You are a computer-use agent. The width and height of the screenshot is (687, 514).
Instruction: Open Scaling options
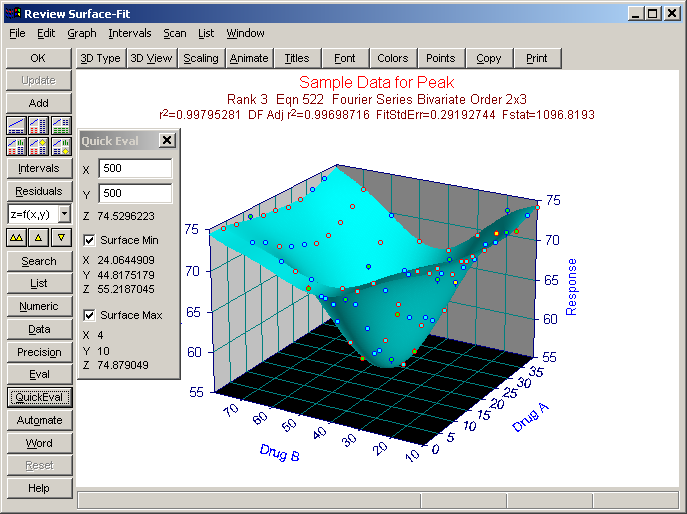point(201,58)
